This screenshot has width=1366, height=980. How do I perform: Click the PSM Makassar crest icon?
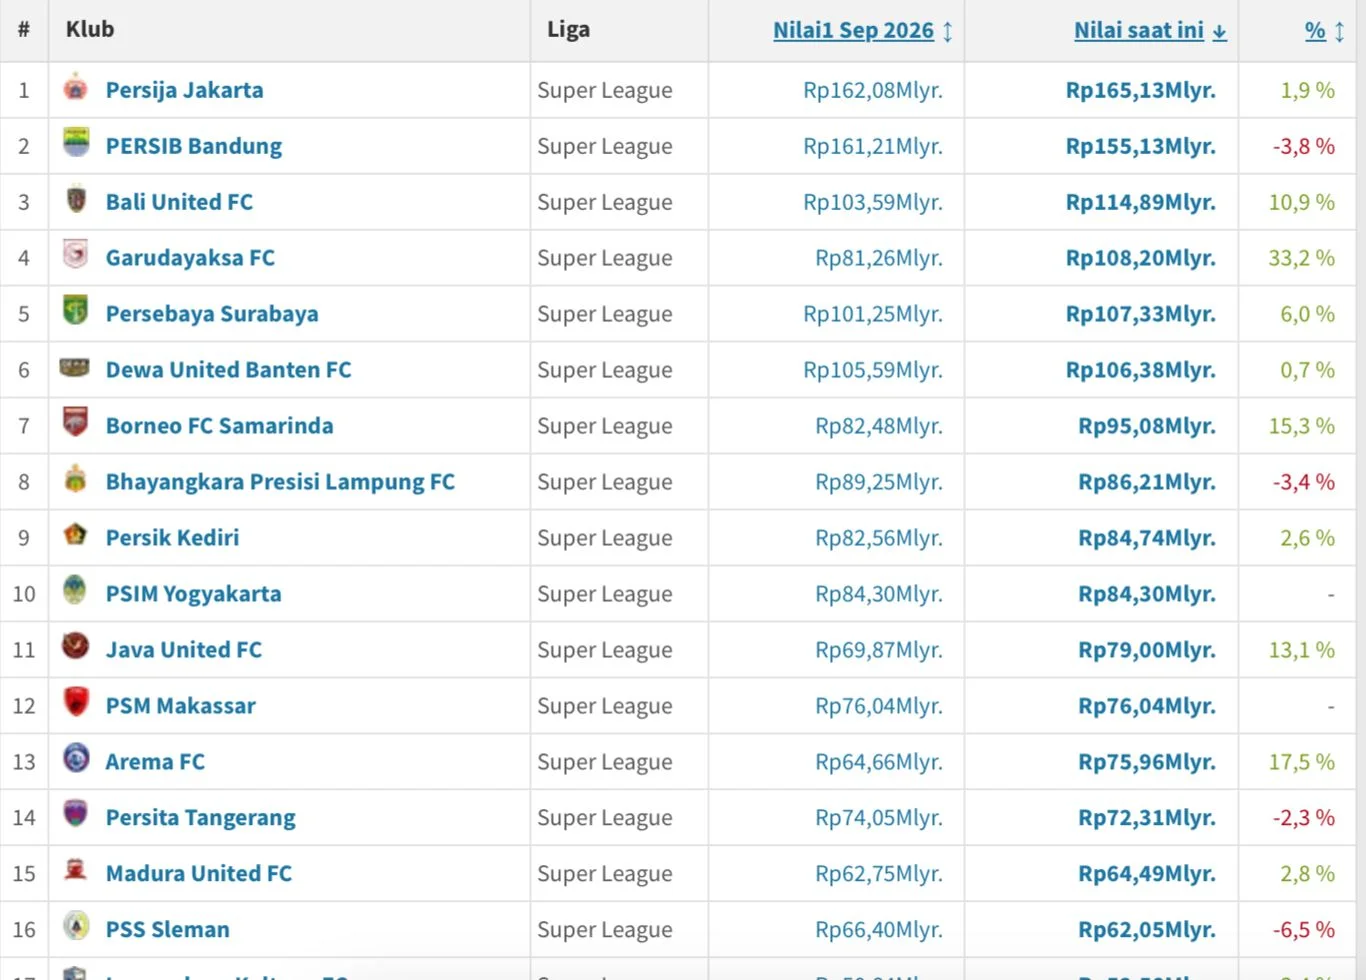click(x=75, y=703)
